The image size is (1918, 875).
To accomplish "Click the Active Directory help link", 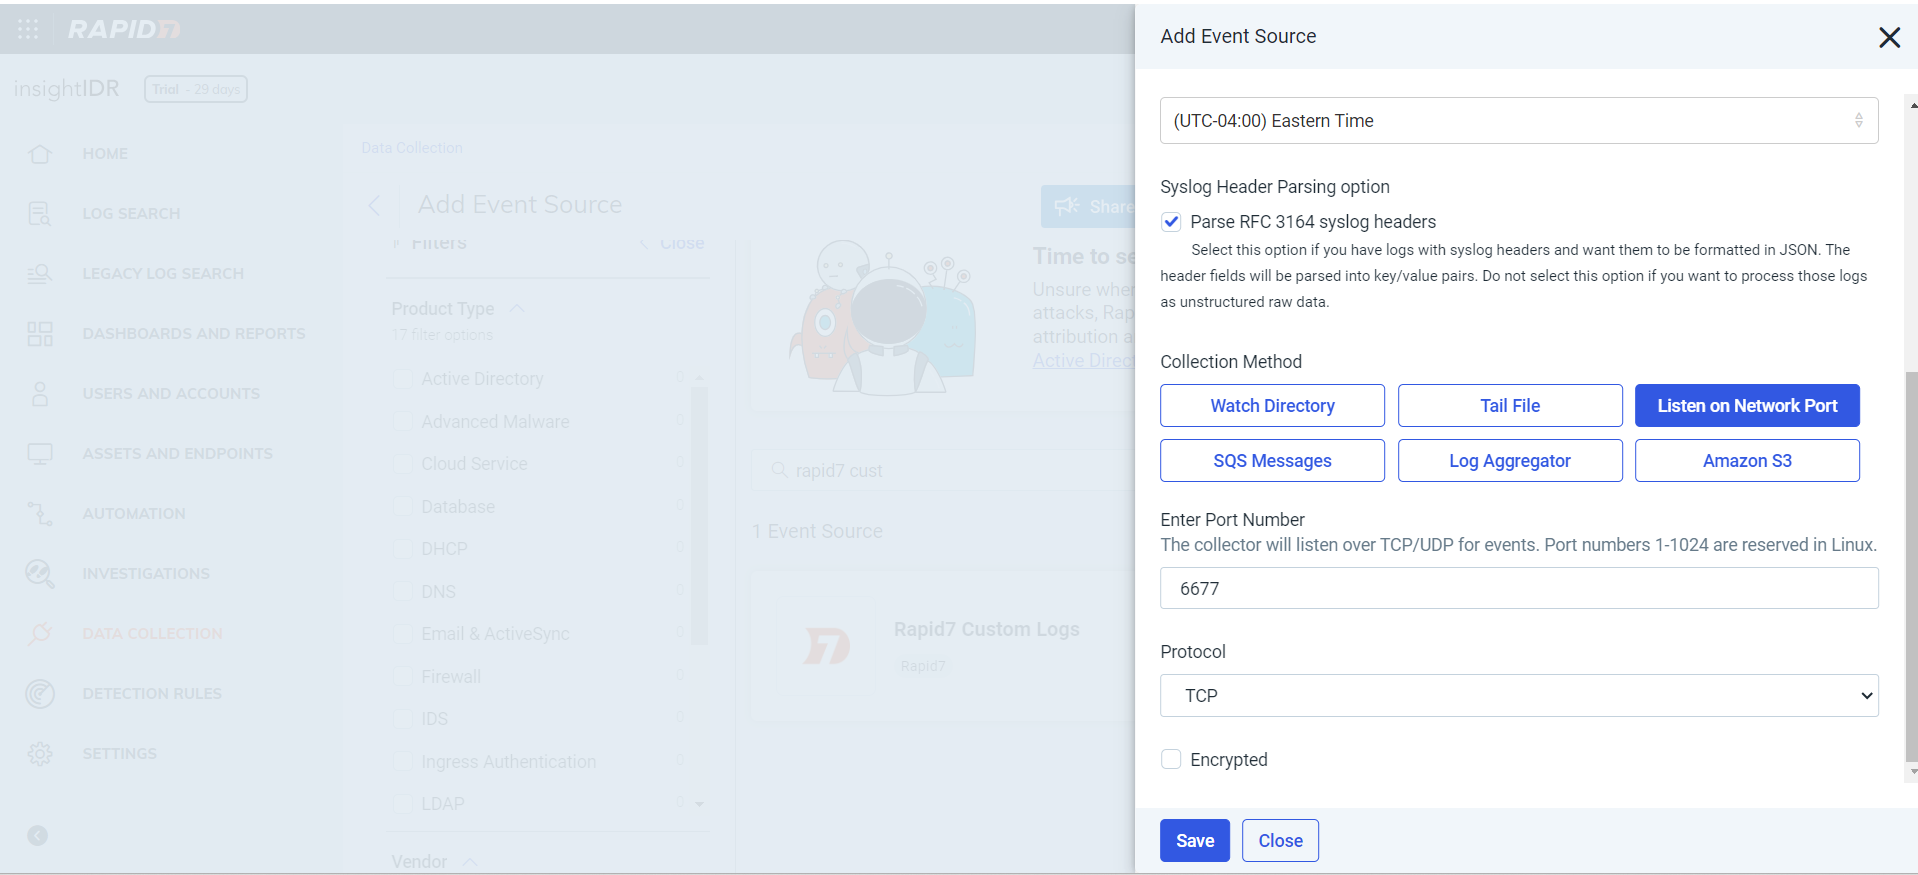I will coord(1084,361).
